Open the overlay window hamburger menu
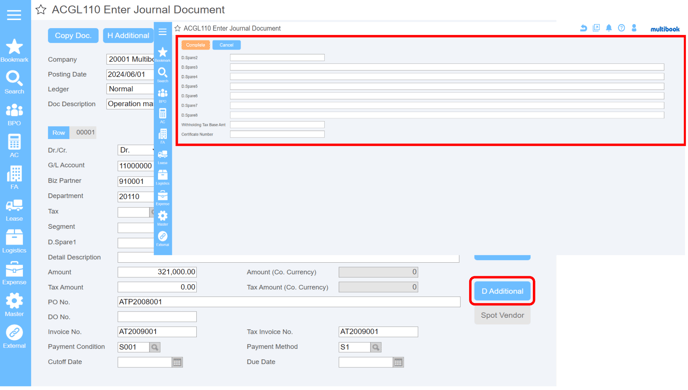 [162, 32]
